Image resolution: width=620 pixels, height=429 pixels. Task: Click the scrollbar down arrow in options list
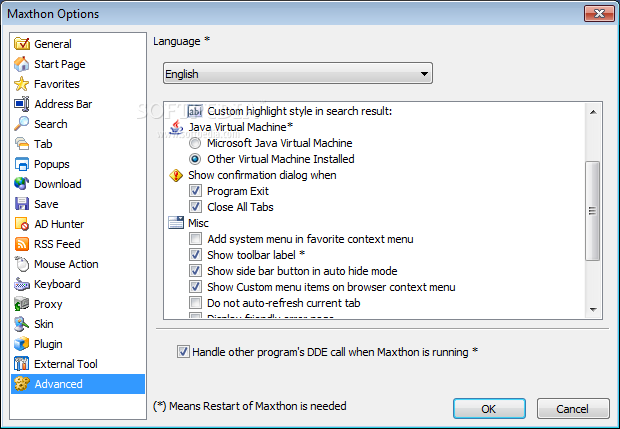pyautogui.click(x=593, y=309)
